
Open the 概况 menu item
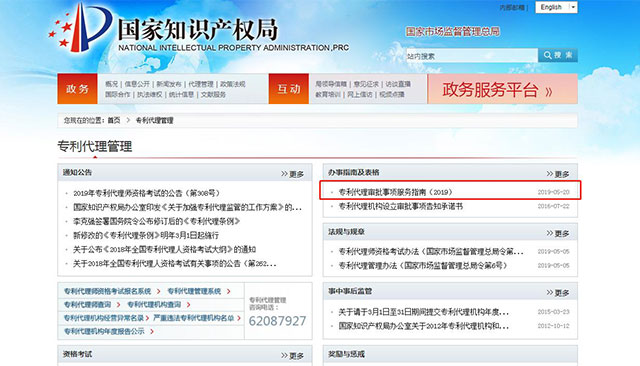[111, 84]
